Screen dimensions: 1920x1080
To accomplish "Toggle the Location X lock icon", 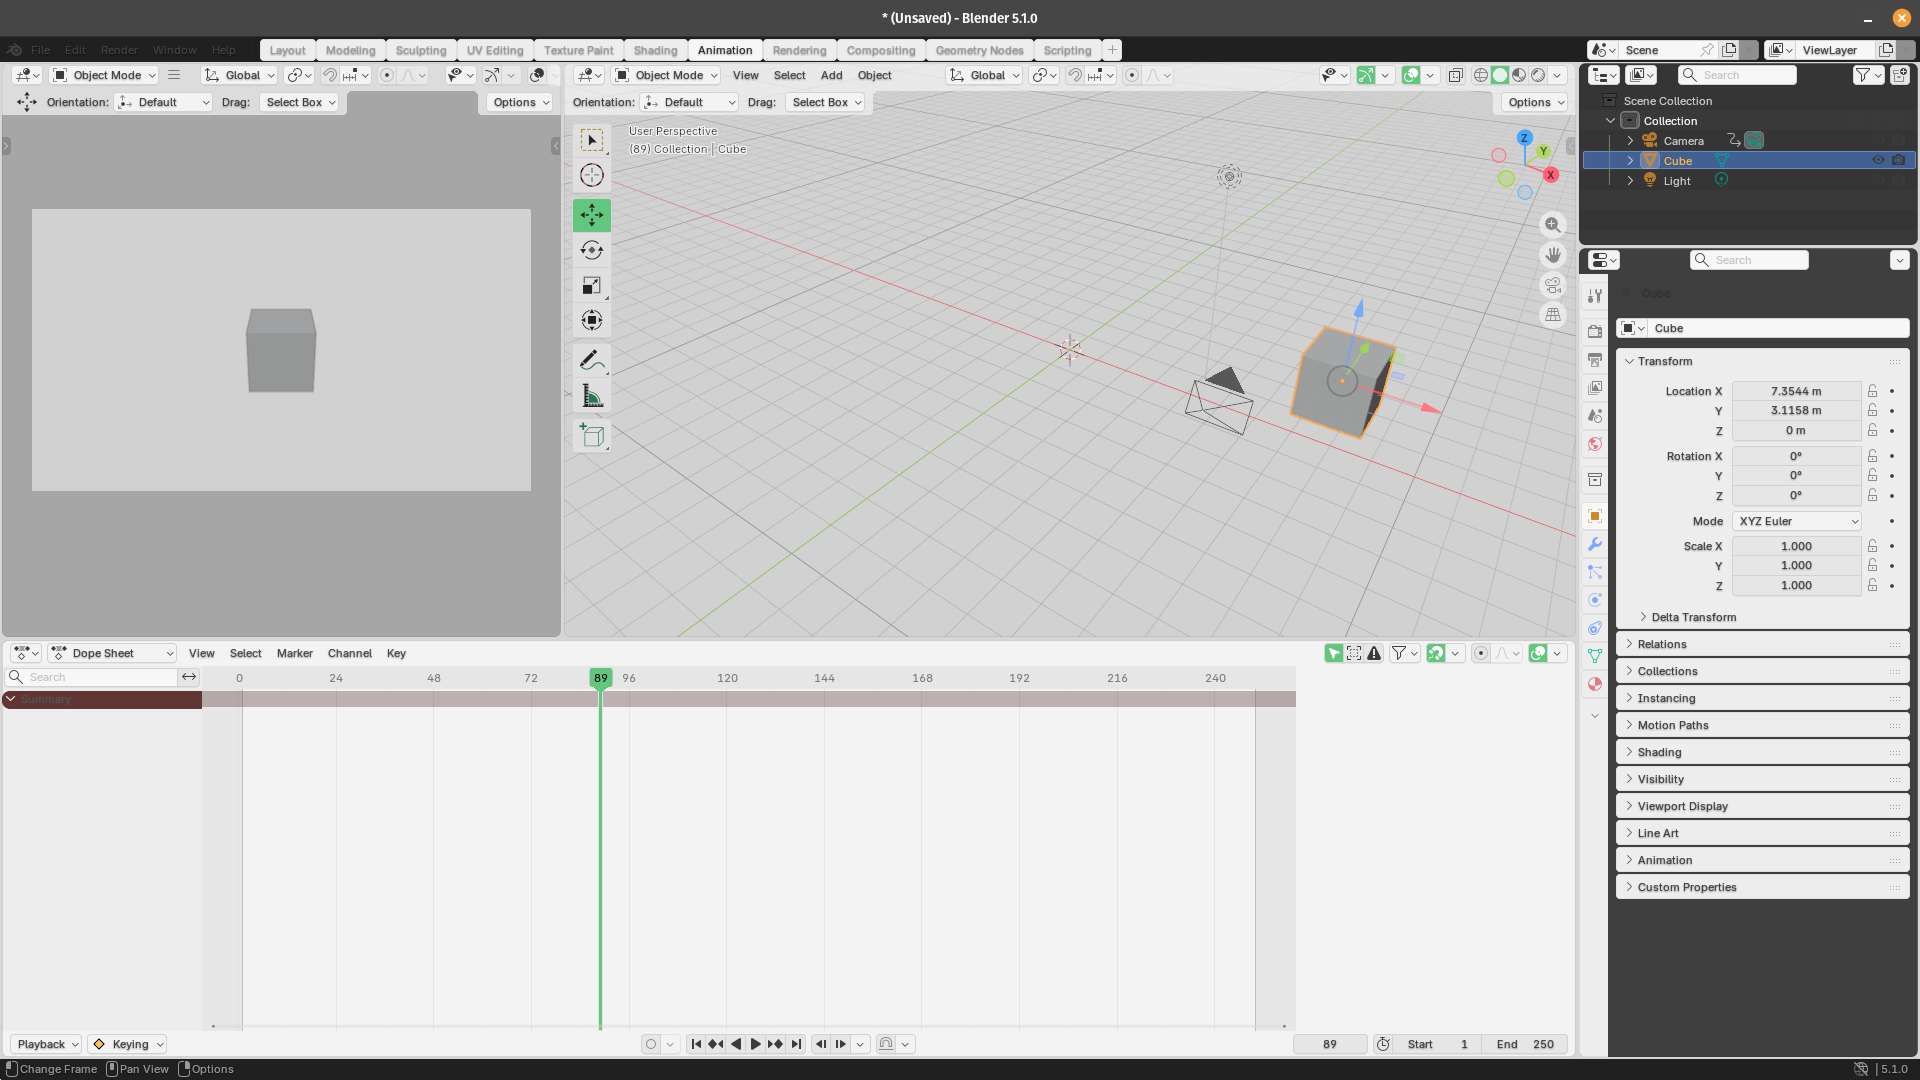I will [x=1872, y=391].
